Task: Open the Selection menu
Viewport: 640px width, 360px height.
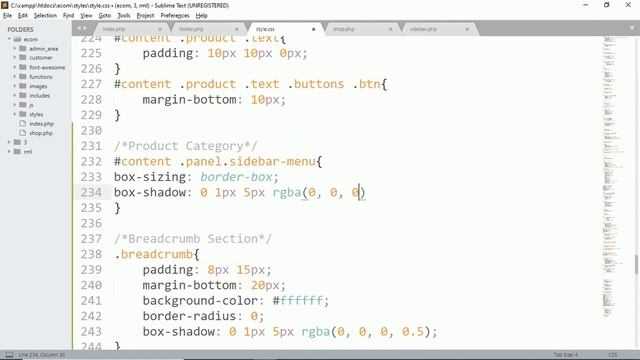Action: (45, 16)
